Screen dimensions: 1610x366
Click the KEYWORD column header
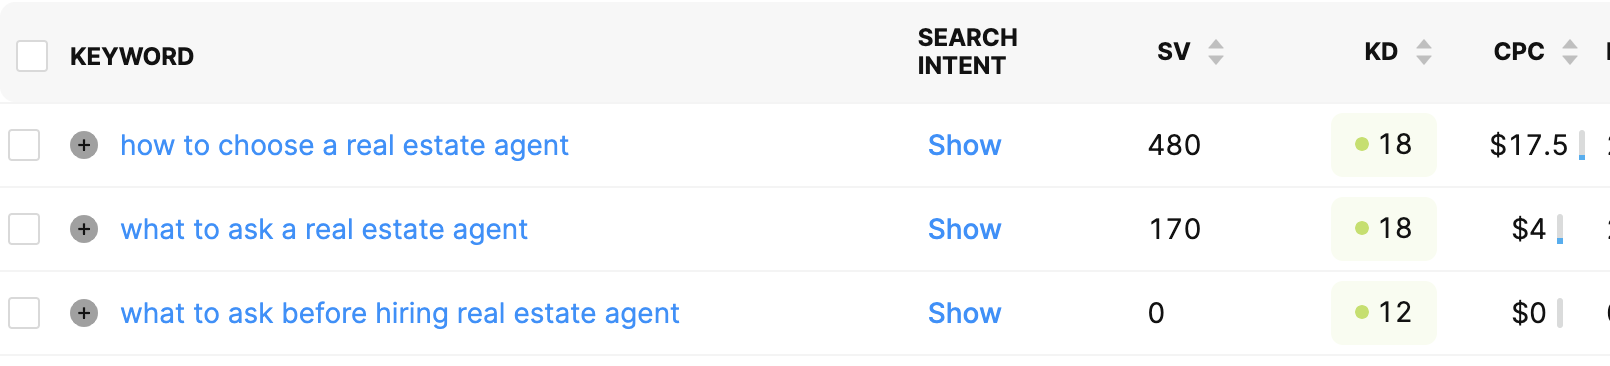132,56
